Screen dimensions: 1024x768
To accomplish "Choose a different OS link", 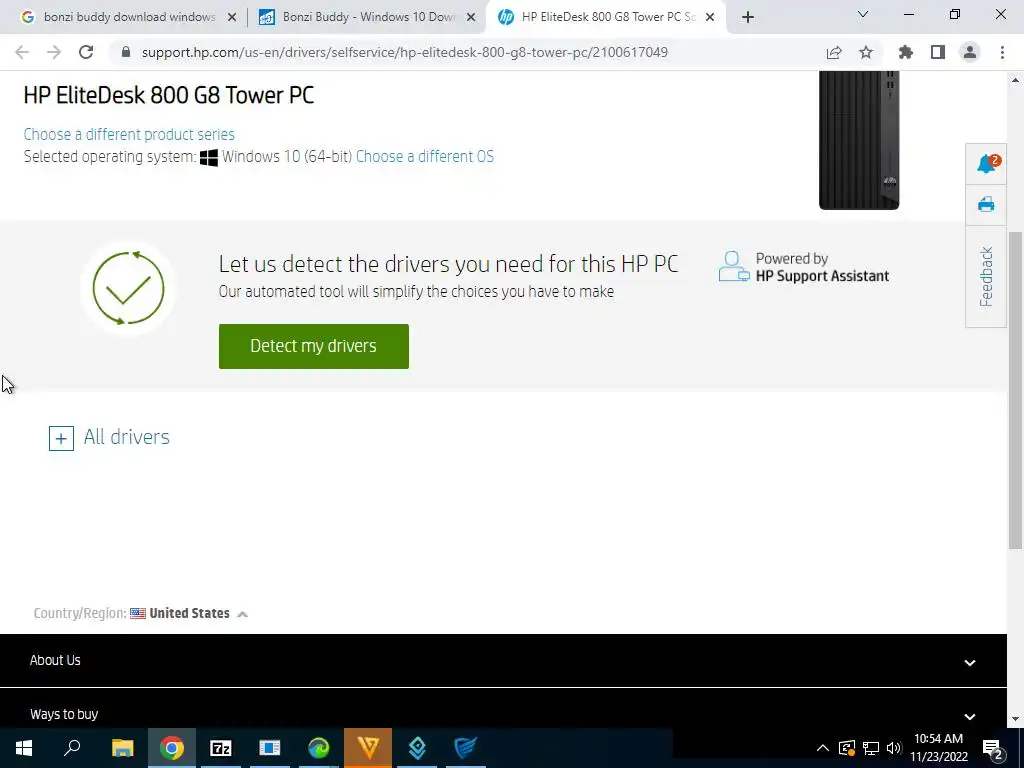I will (x=424, y=157).
